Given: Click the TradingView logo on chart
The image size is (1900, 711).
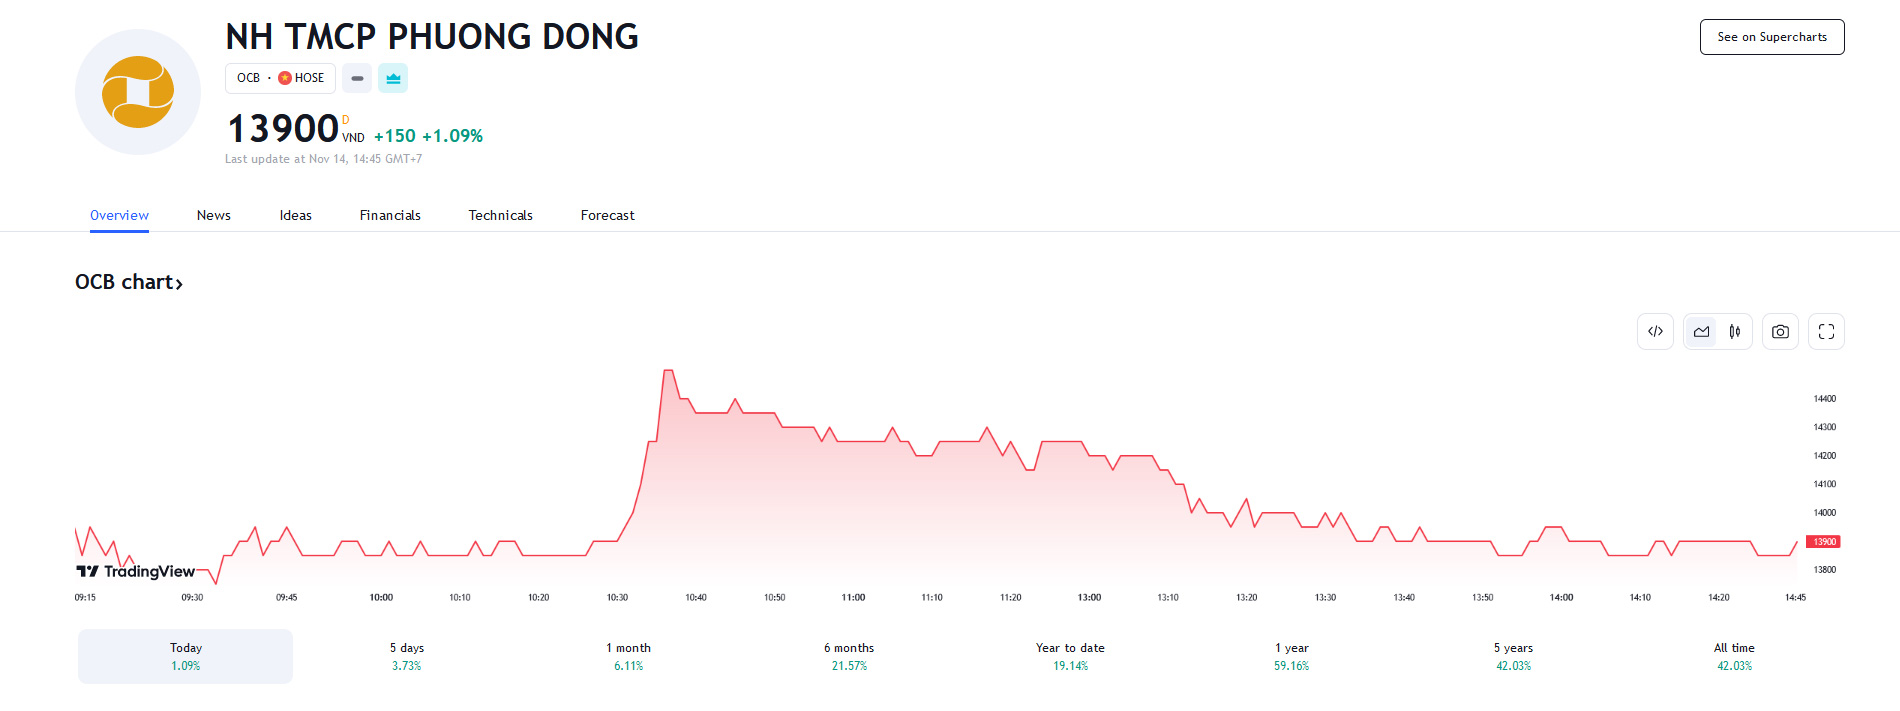Looking at the screenshot, I should [136, 571].
